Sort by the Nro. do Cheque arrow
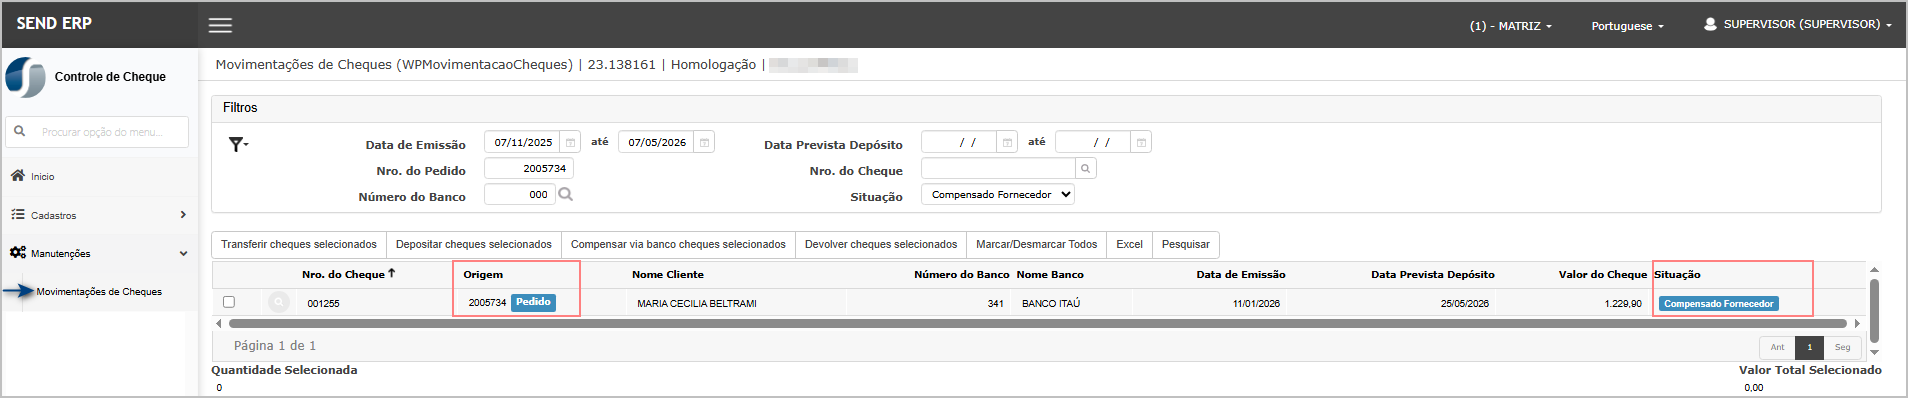The height and width of the screenshot is (398, 1908). tap(391, 273)
